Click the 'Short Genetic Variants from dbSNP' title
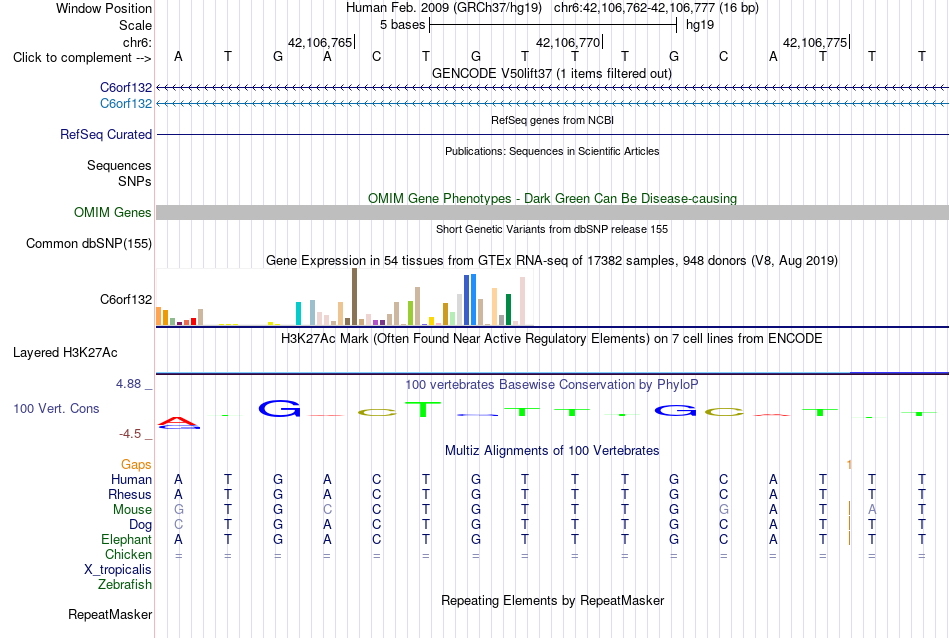This screenshot has height=638, width=950. coord(552,229)
